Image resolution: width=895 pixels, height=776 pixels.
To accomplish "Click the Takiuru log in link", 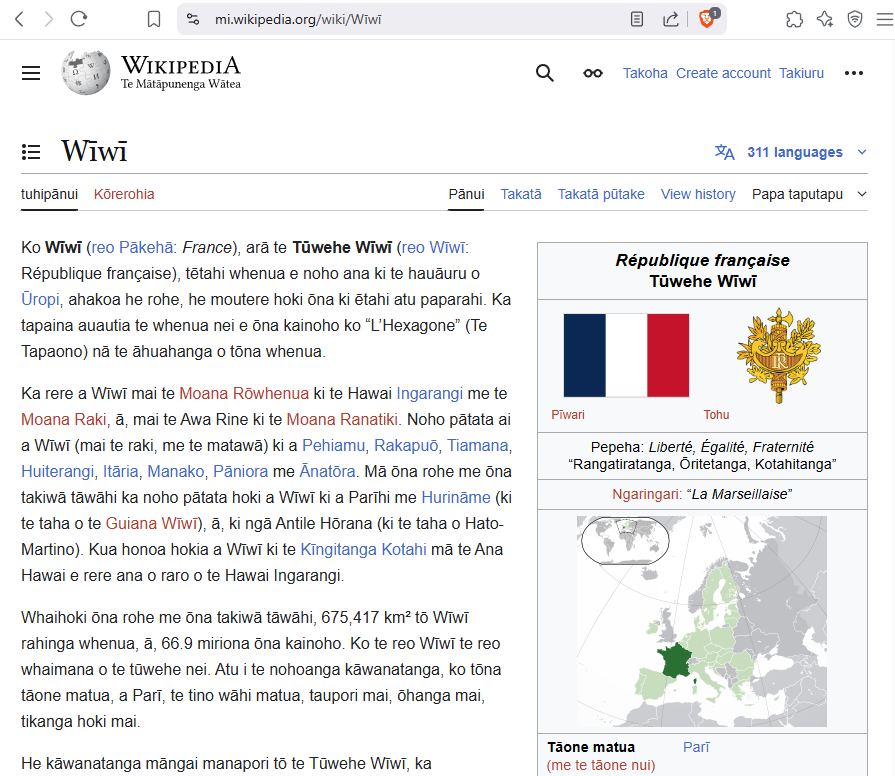I will click(x=801, y=73).
